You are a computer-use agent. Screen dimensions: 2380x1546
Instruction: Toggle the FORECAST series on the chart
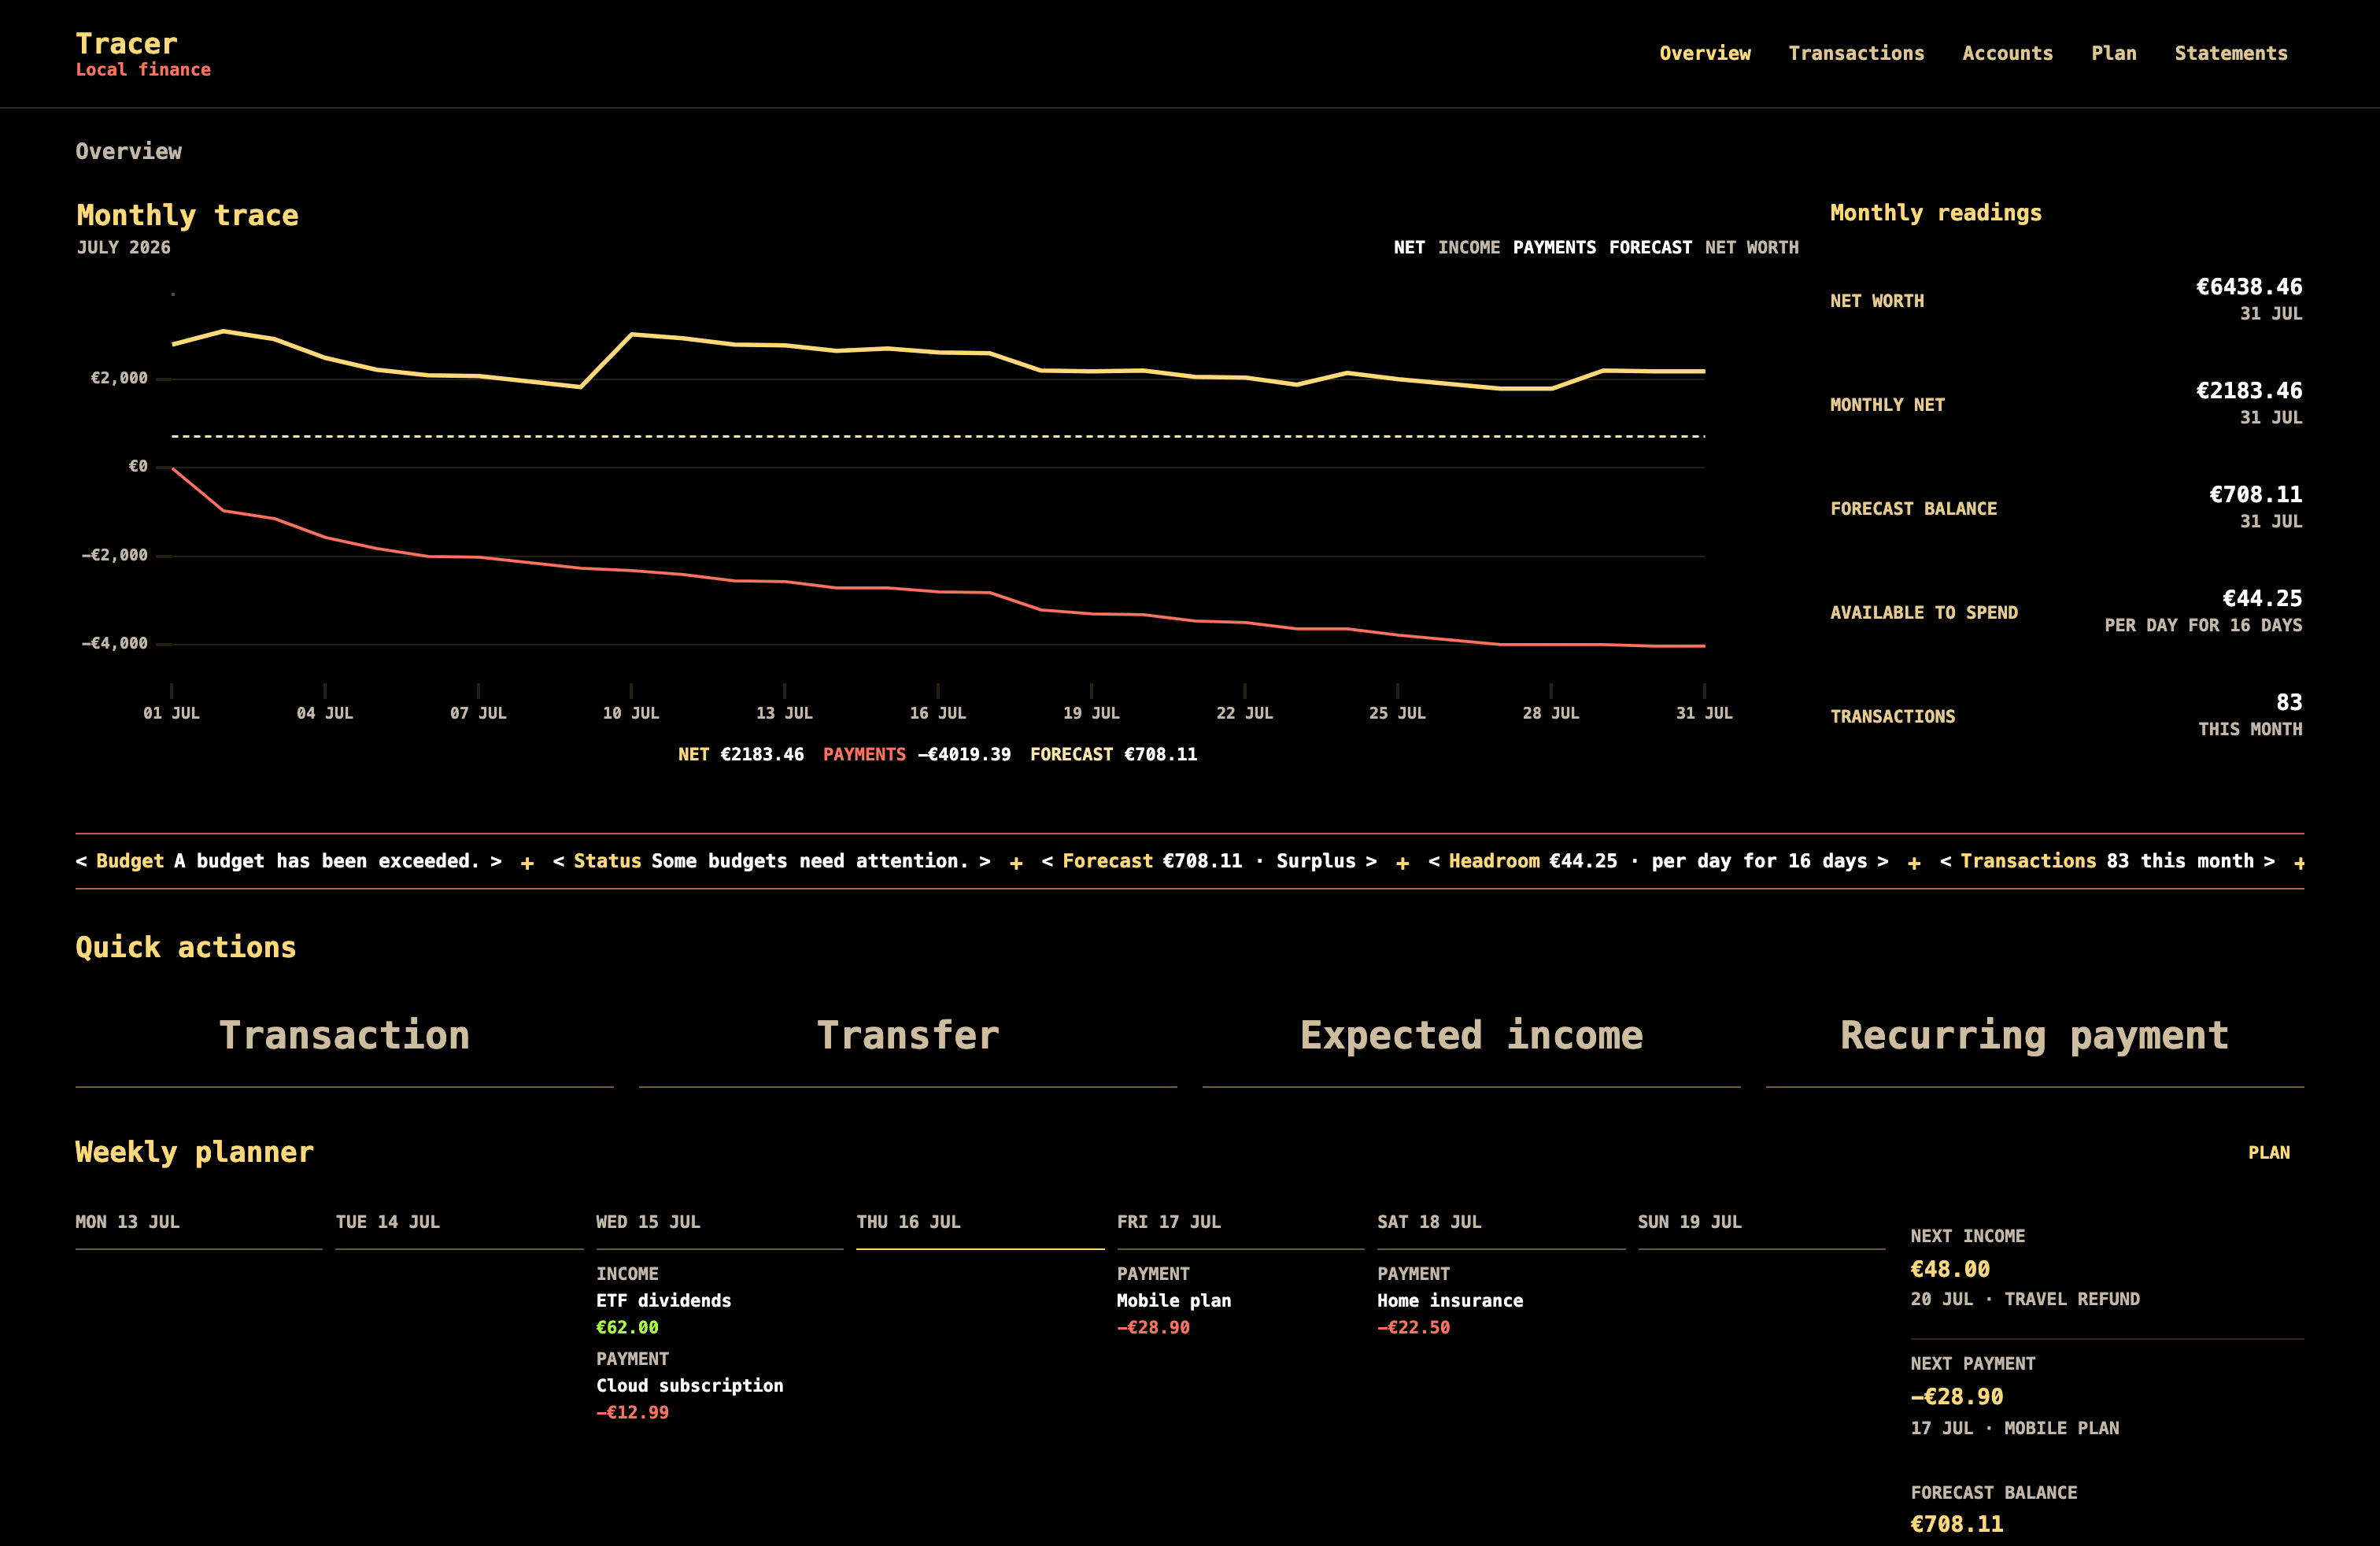coord(1650,247)
